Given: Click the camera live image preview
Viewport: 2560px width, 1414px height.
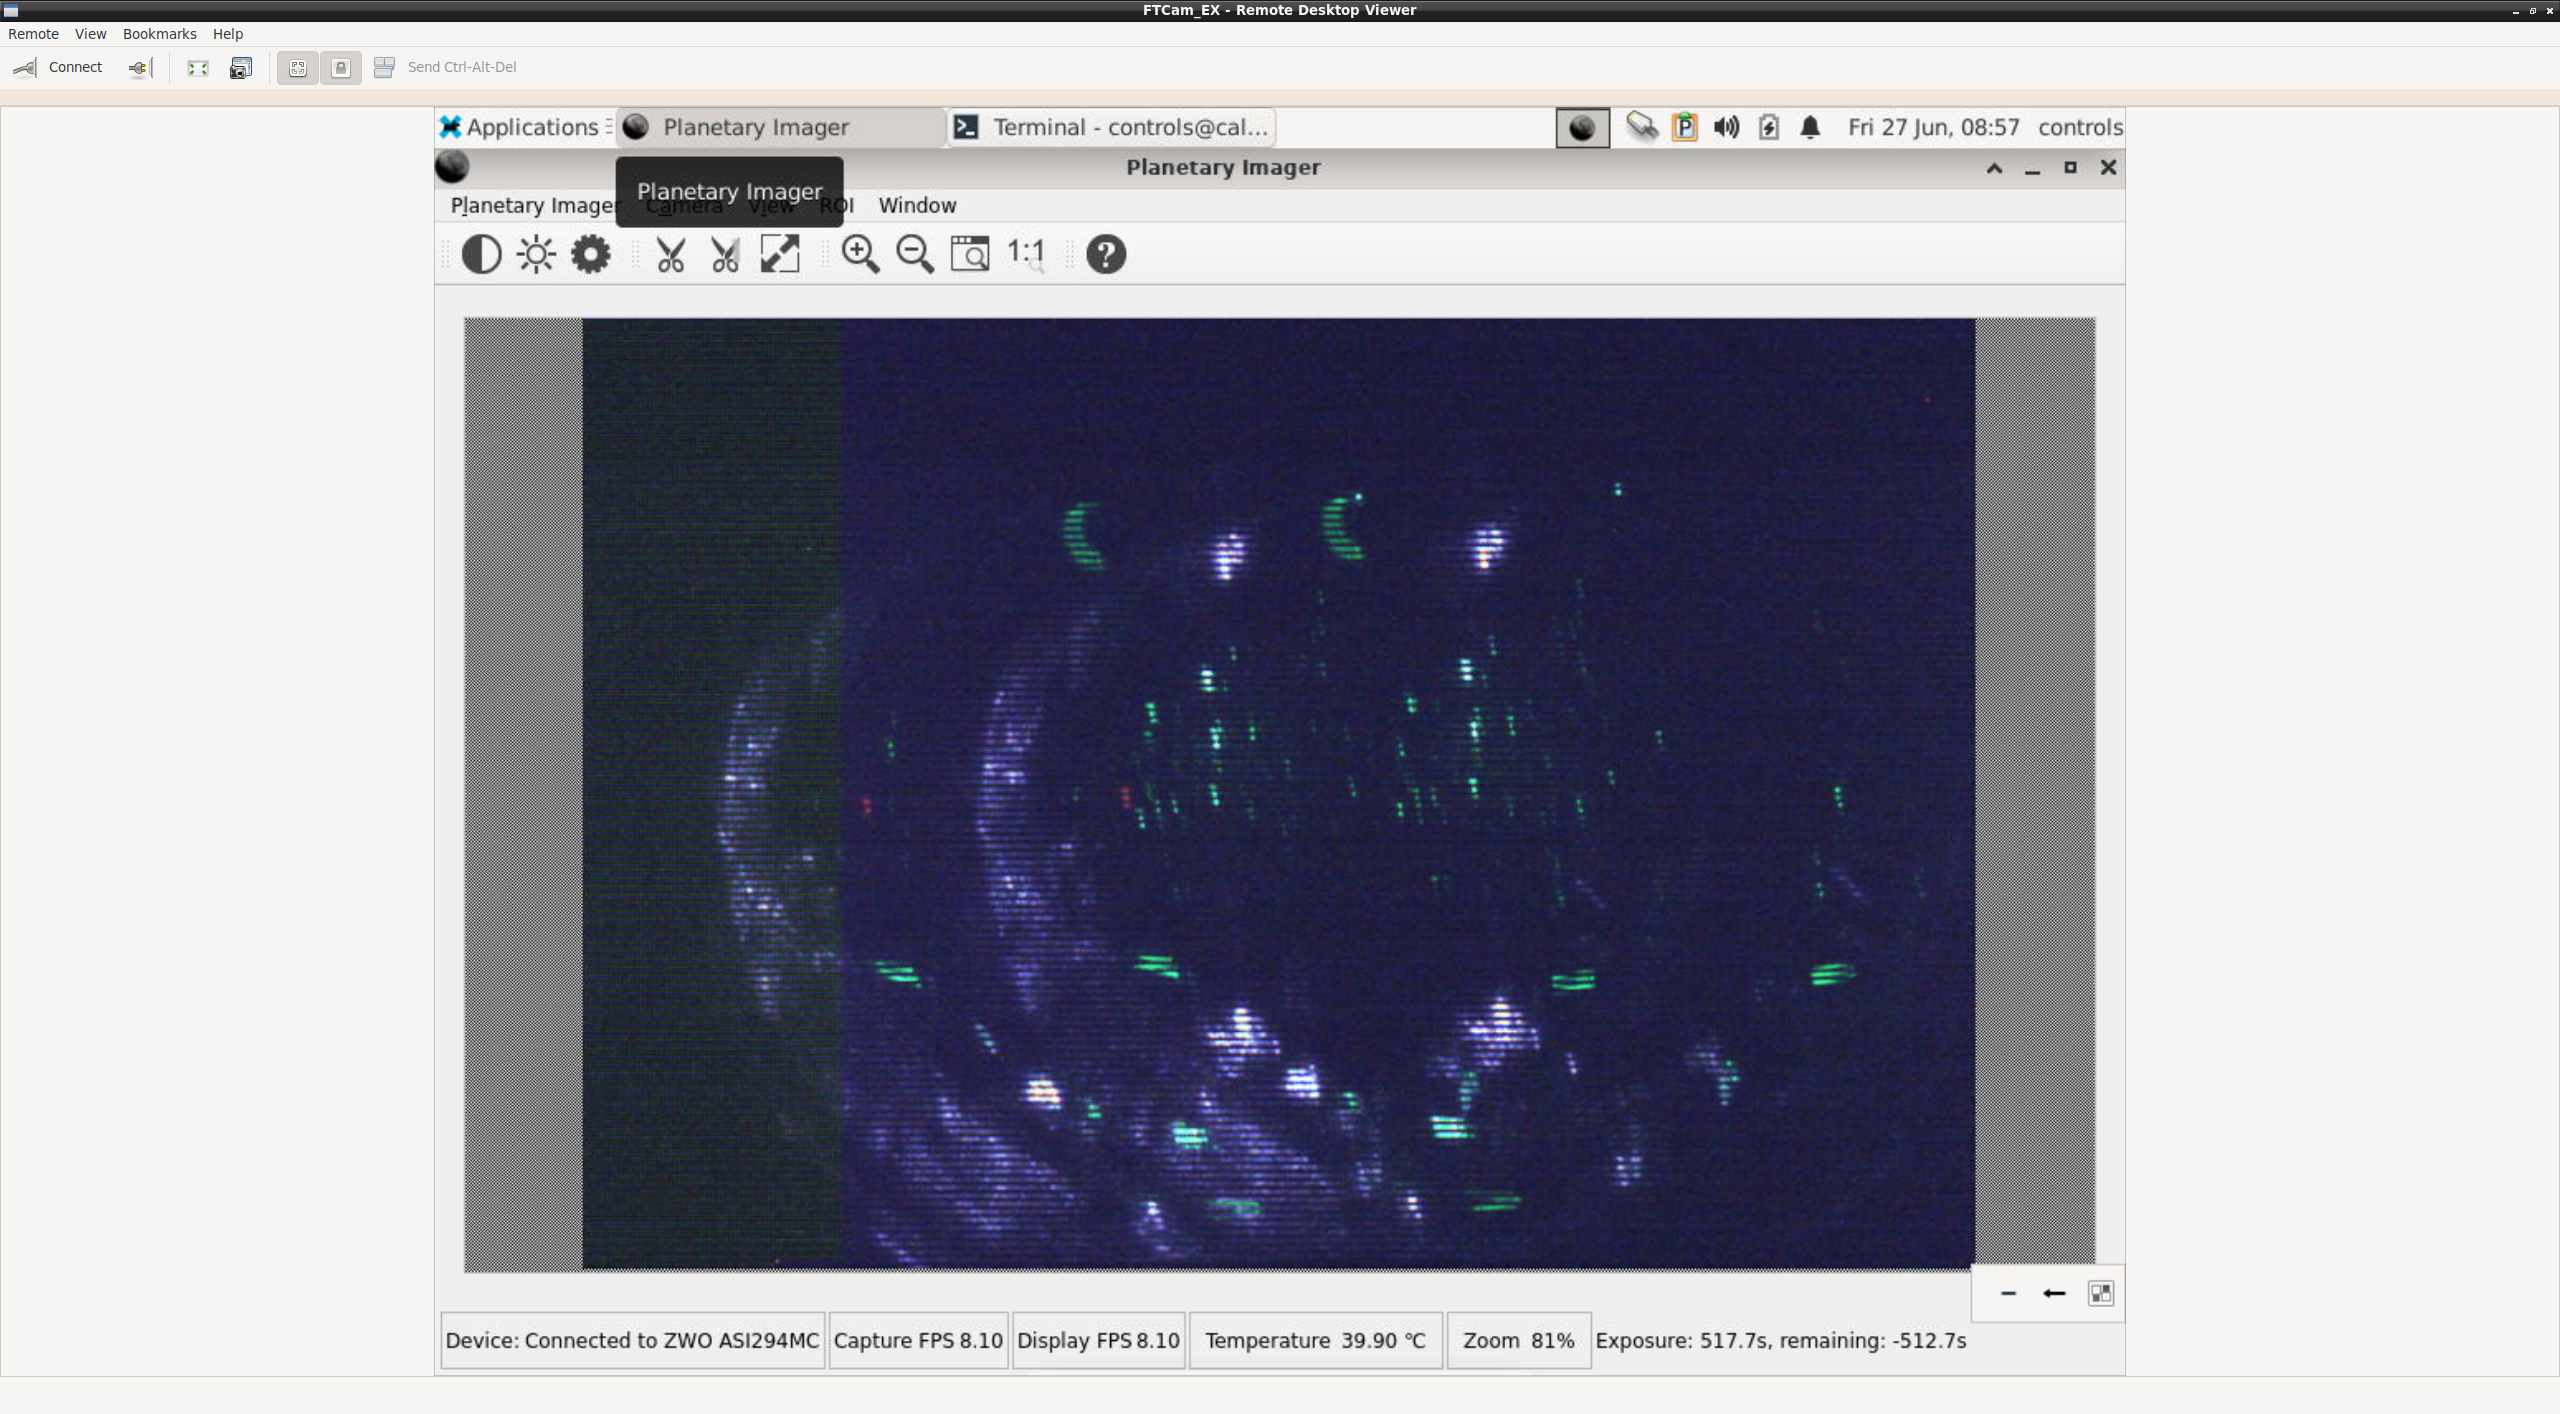Looking at the screenshot, I should pos(1278,793).
